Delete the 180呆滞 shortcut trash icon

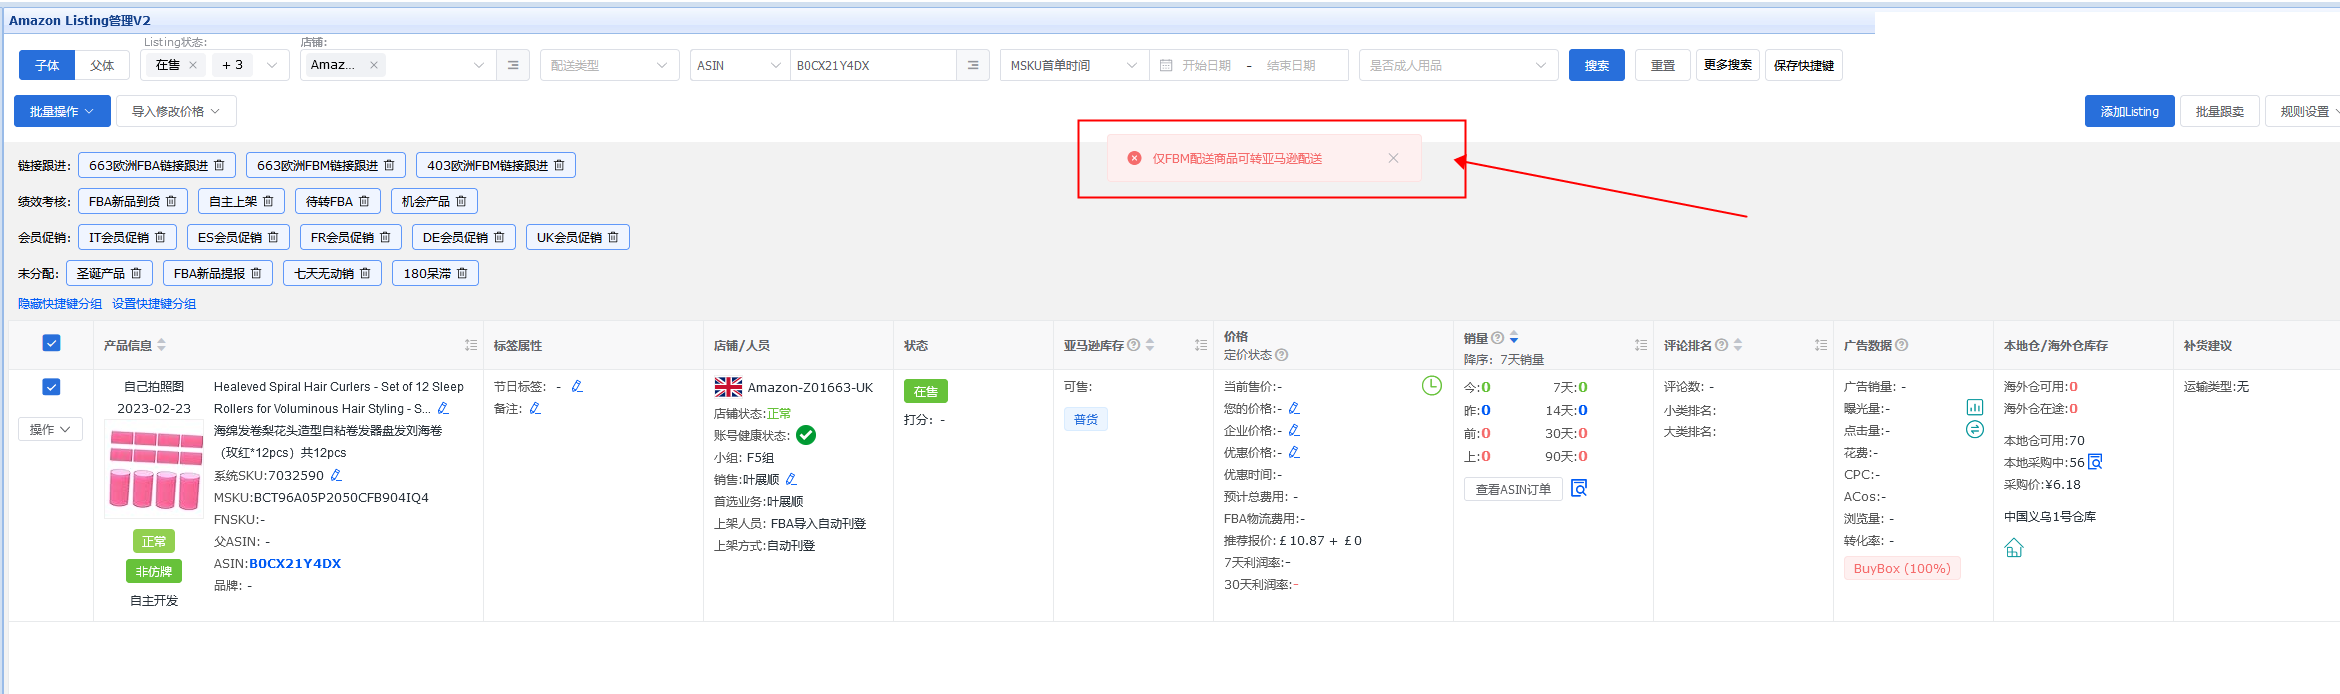pos(463,273)
